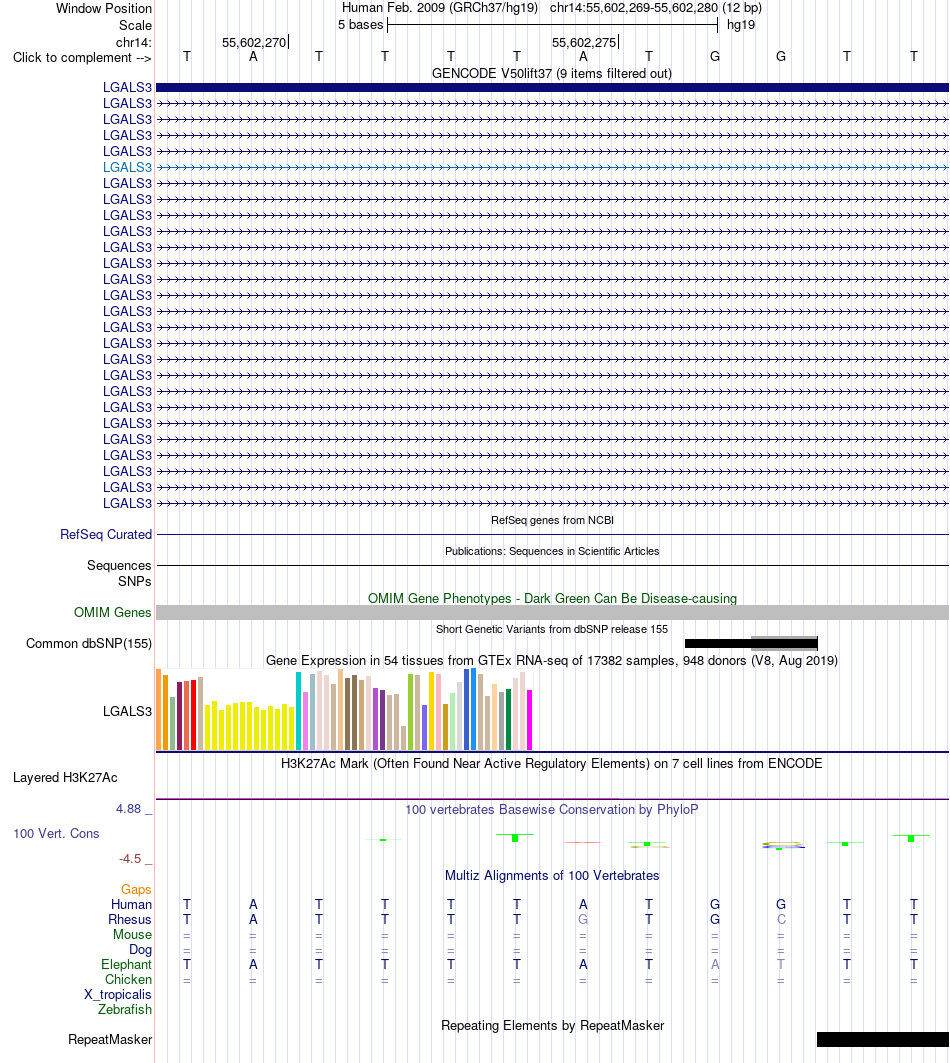Screen dimensions: 950x1063
Task: Click the Layered H3K27Ac label
Action: click(65, 778)
